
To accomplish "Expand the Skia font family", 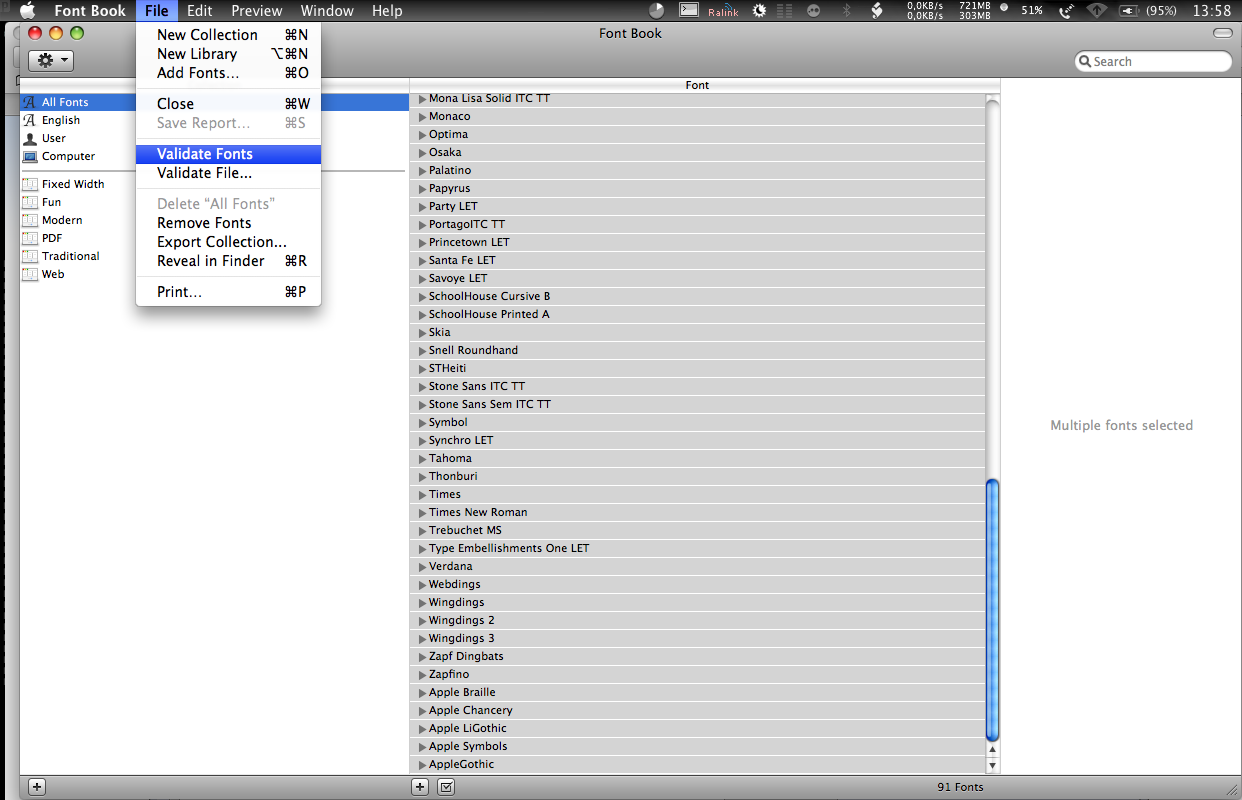I will (x=422, y=332).
